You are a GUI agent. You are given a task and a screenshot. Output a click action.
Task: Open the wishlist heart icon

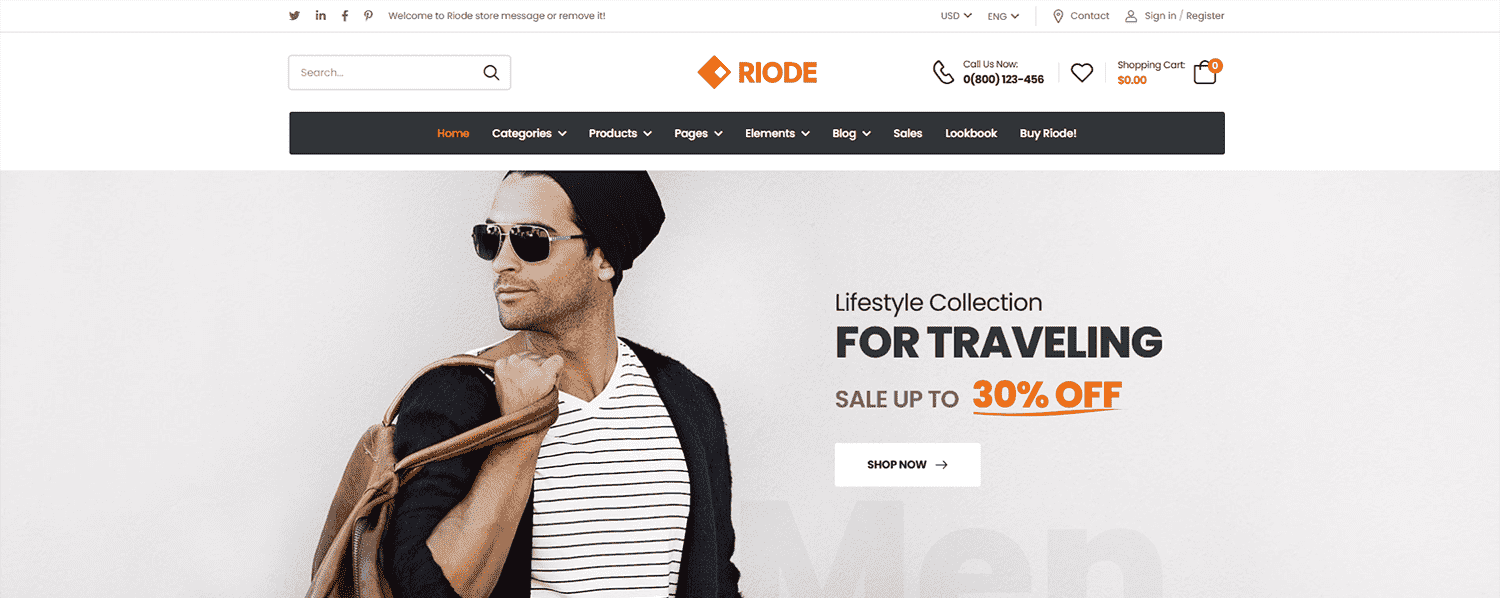pyautogui.click(x=1082, y=72)
